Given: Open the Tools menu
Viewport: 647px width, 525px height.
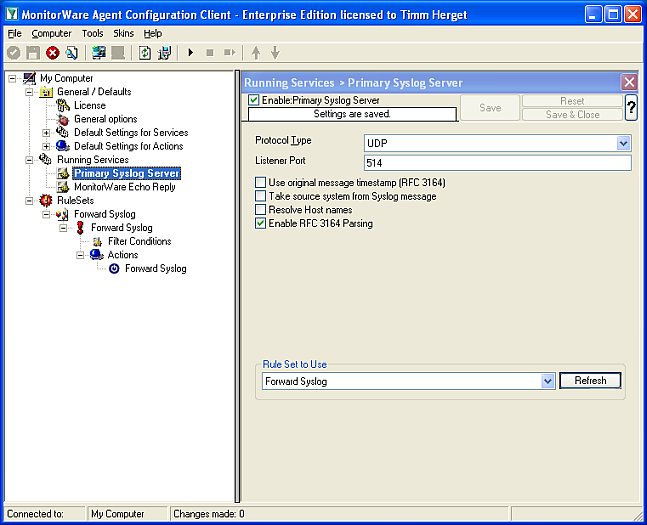Looking at the screenshot, I should pyautogui.click(x=92, y=33).
